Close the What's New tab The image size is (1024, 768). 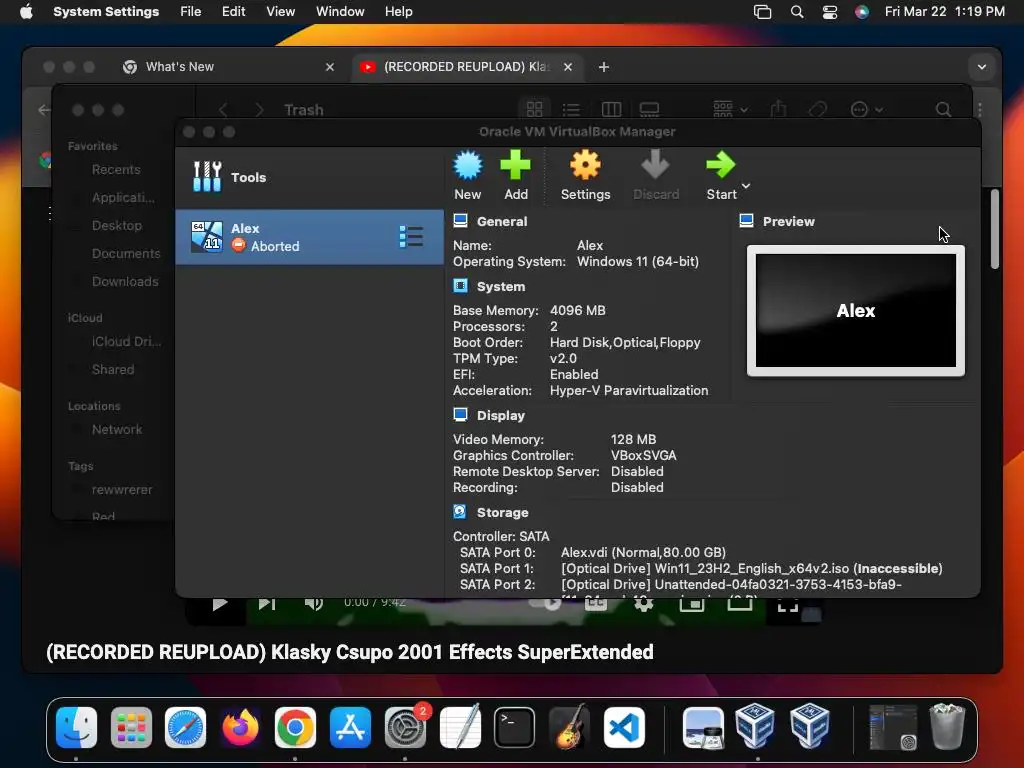(x=330, y=67)
